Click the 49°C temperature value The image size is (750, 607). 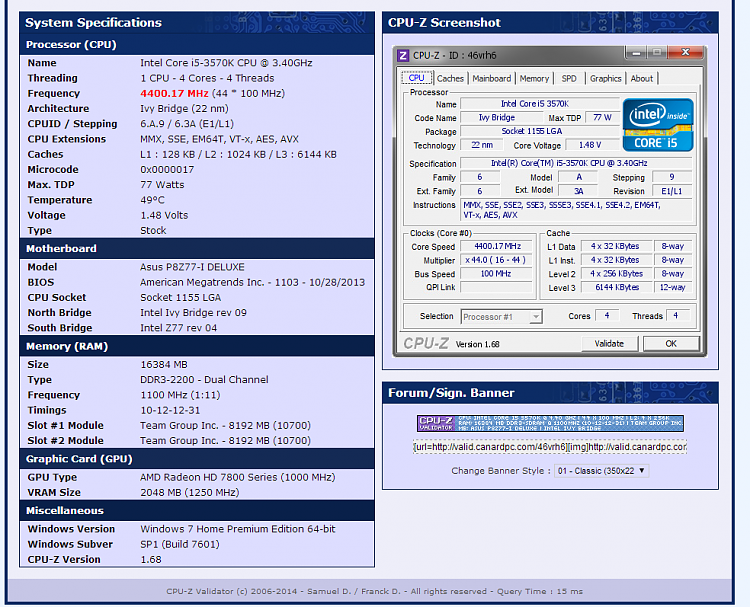152,200
